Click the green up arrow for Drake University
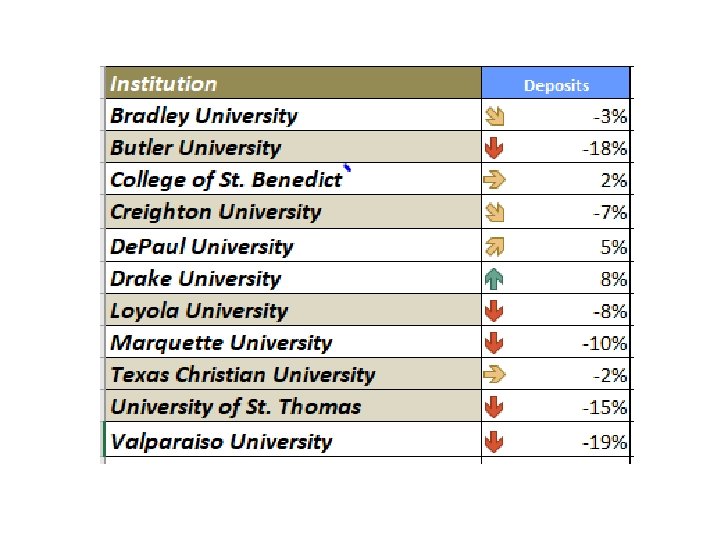Viewport: 720px width, 540px height. click(x=494, y=278)
